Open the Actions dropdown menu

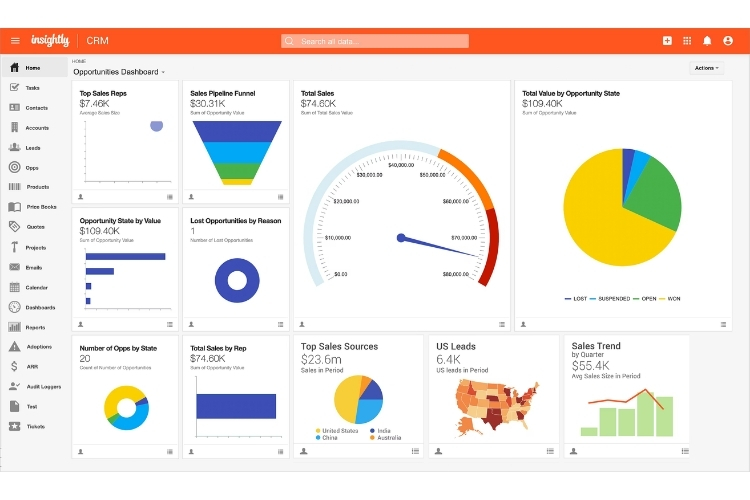pyautogui.click(x=706, y=68)
